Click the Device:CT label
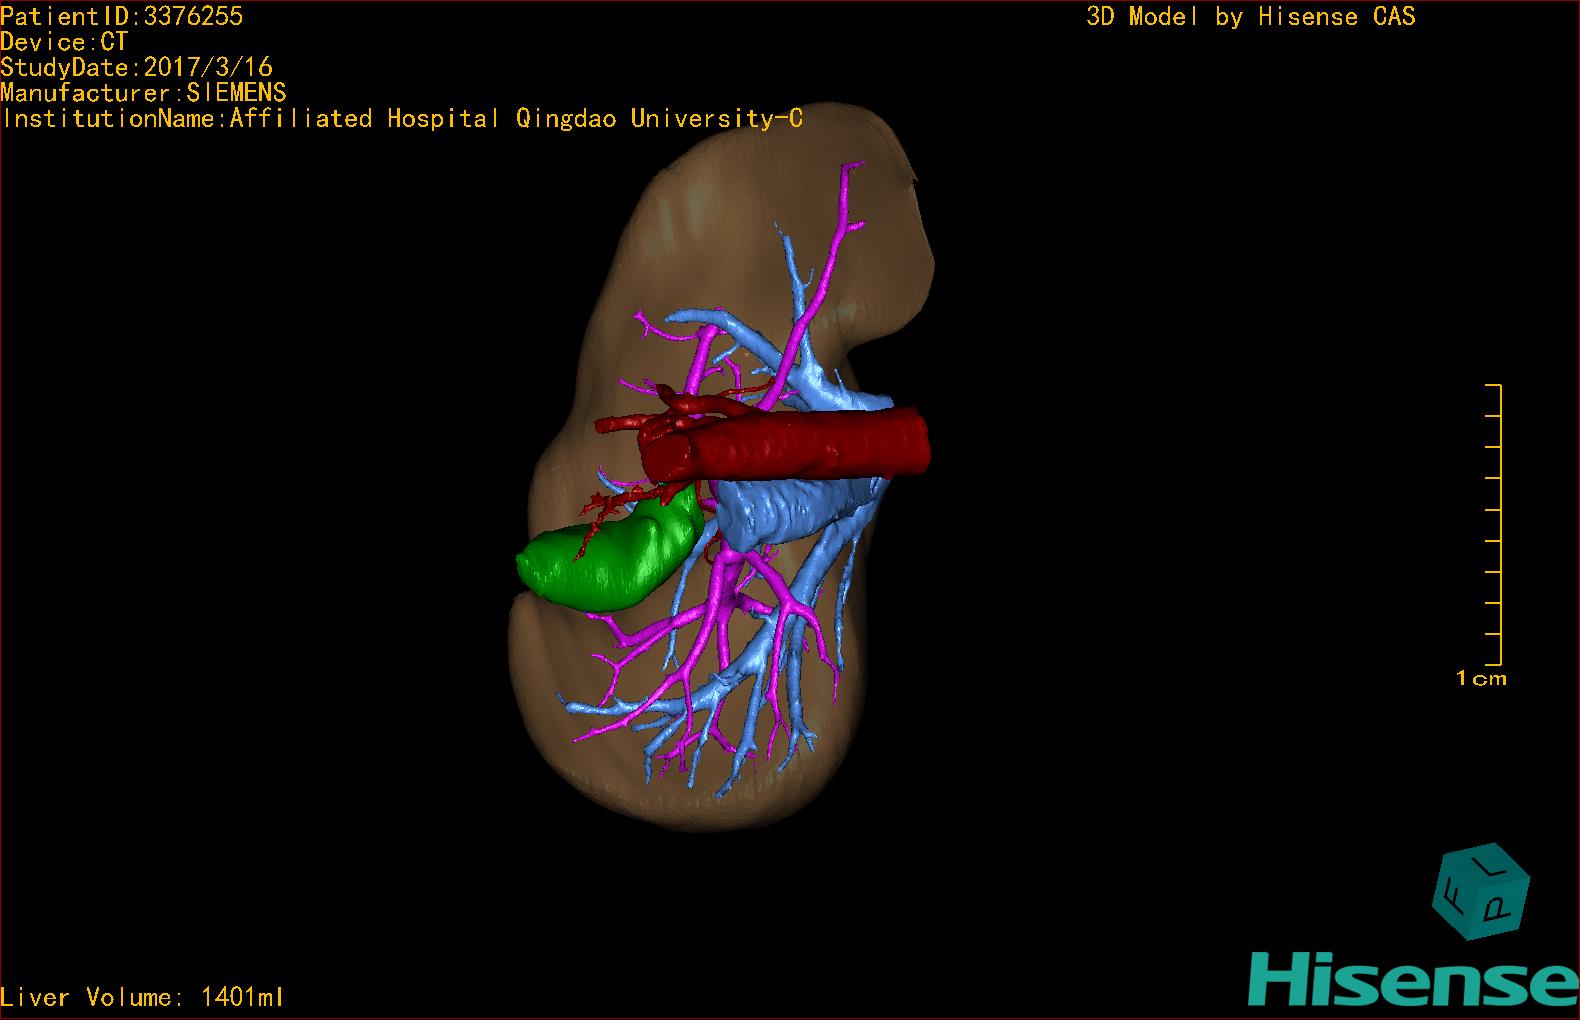The width and height of the screenshot is (1580, 1020). (64, 42)
